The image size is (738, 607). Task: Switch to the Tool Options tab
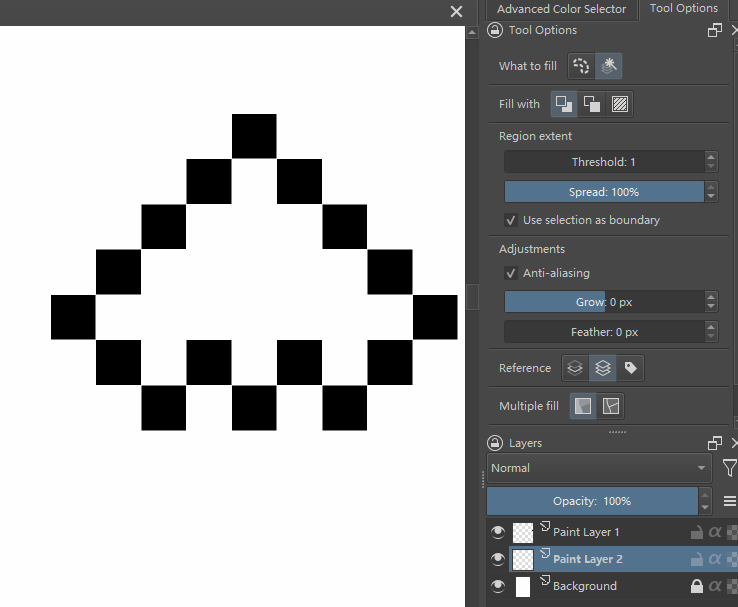683,9
